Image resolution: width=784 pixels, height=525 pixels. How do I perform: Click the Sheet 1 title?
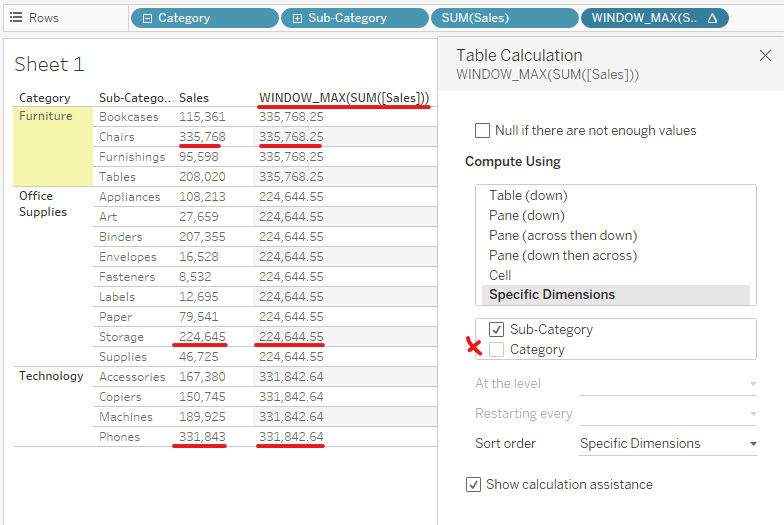pyautogui.click(x=49, y=65)
